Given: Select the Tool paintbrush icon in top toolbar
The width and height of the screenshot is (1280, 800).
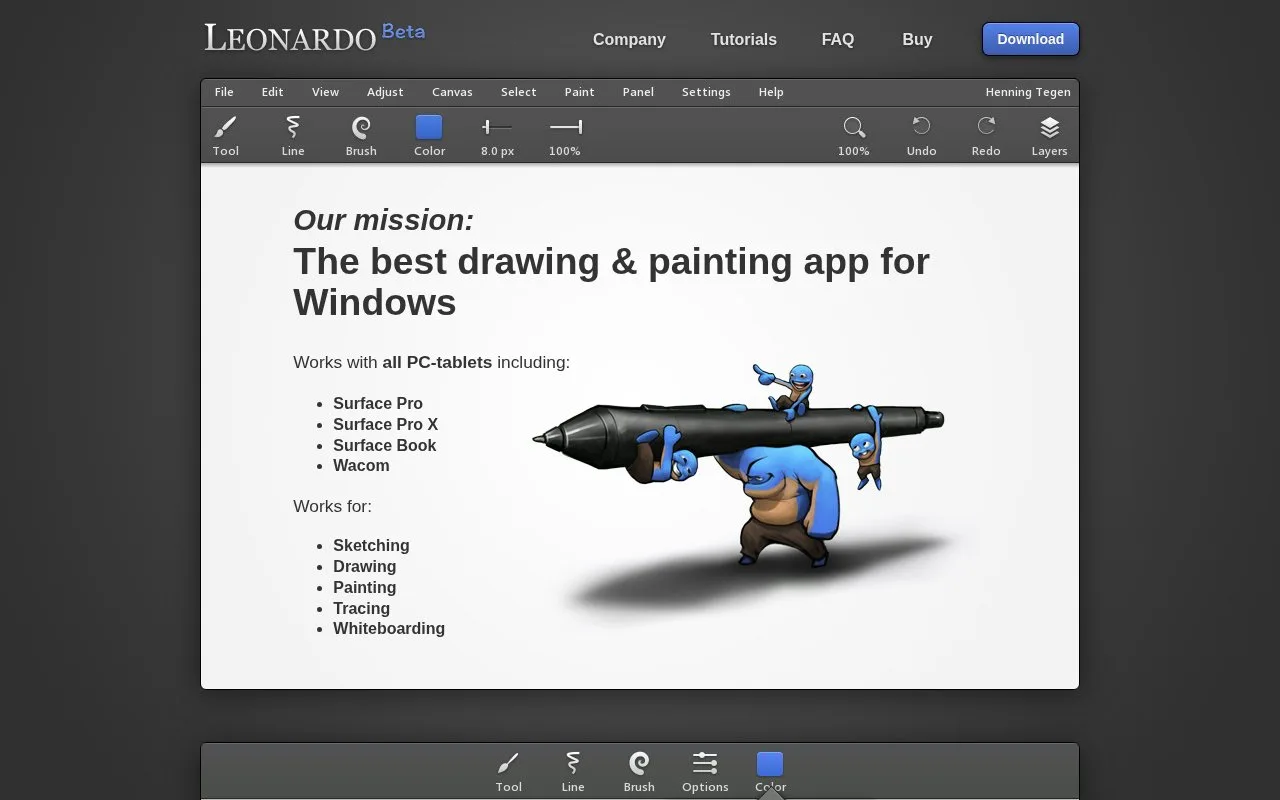Looking at the screenshot, I should click(x=225, y=127).
